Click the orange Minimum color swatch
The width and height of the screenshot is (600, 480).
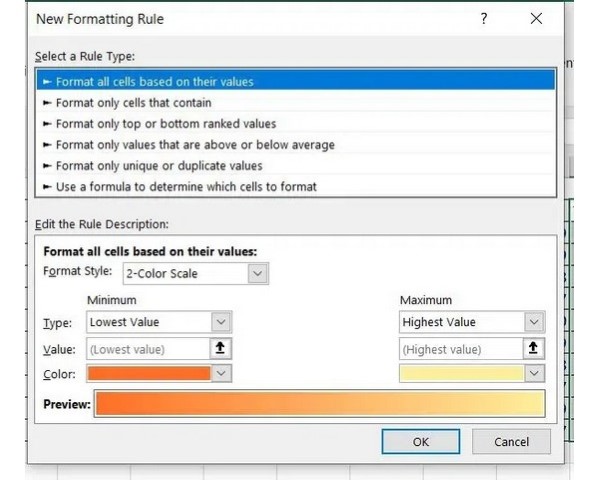[x=149, y=373]
